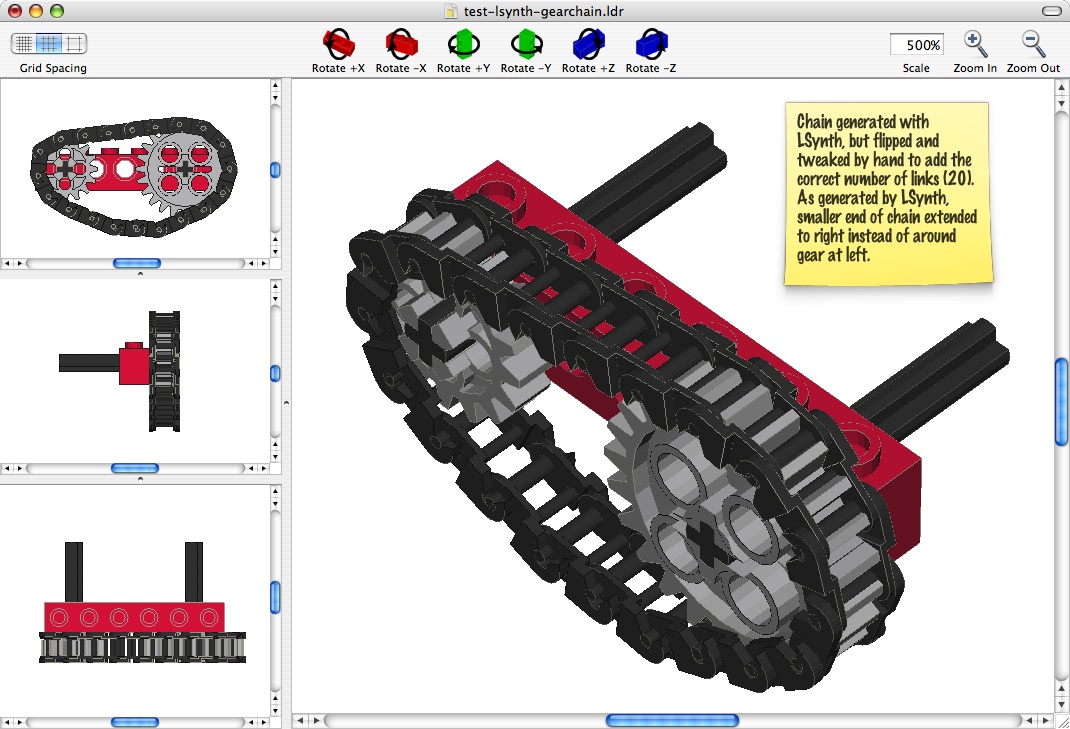Click the topmost up arrow of main vertical scrollbar
This screenshot has width=1070, height=729.
pos(1061,88)
